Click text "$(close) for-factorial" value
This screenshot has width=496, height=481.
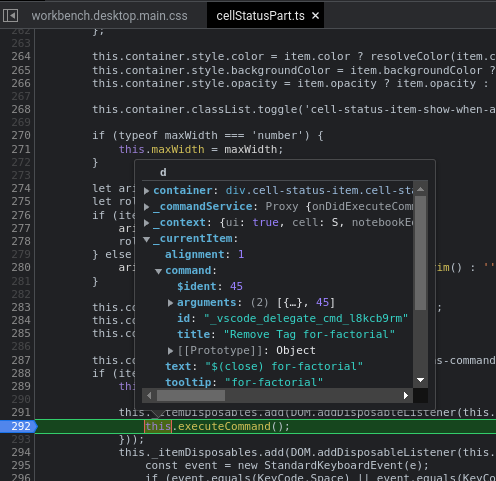click(284, 367)
